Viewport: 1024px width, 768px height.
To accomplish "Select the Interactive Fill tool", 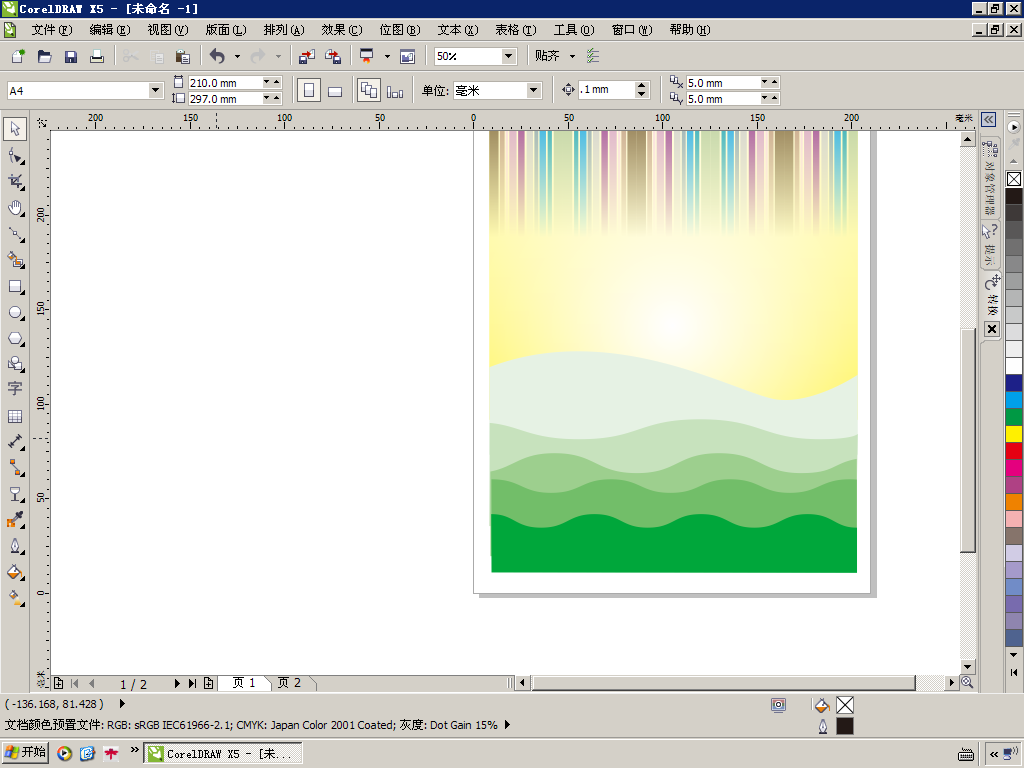I will [x=15, y=598].
